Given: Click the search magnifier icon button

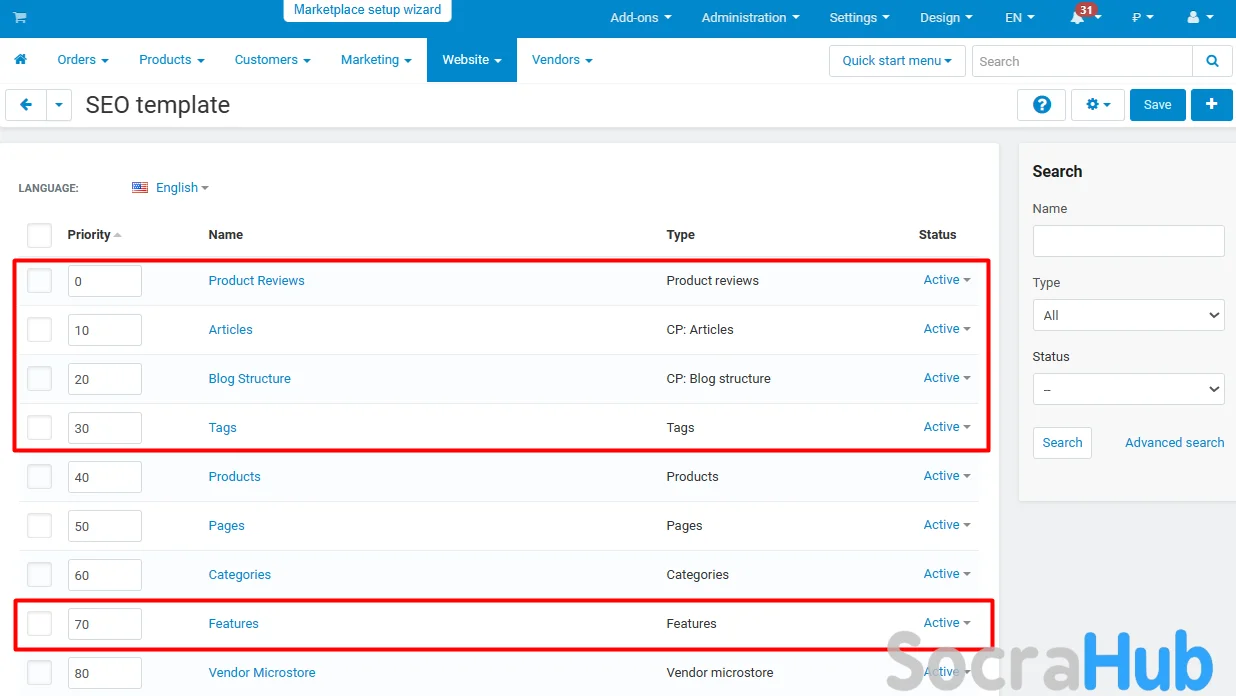Looking at the screenshot, I should point(1212,61).
